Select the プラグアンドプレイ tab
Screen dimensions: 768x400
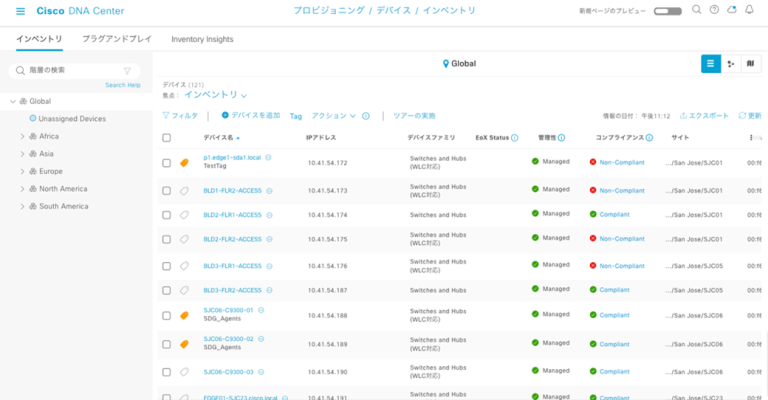[117, 39]
